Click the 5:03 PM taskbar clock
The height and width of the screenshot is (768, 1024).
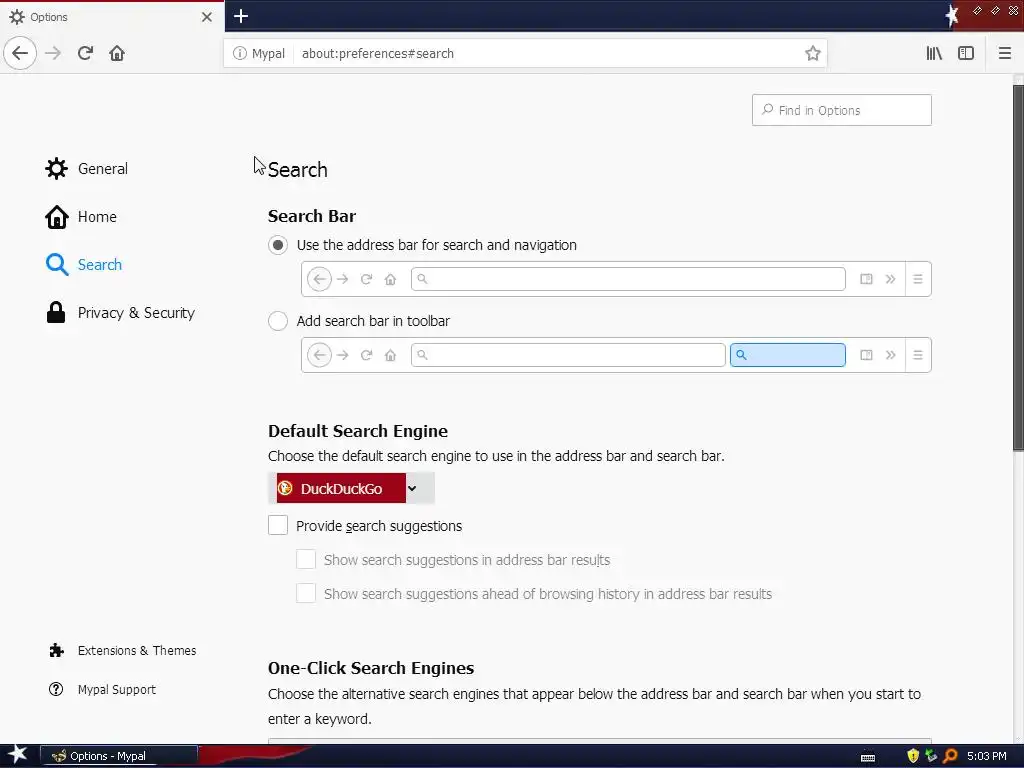pos(986,756)
